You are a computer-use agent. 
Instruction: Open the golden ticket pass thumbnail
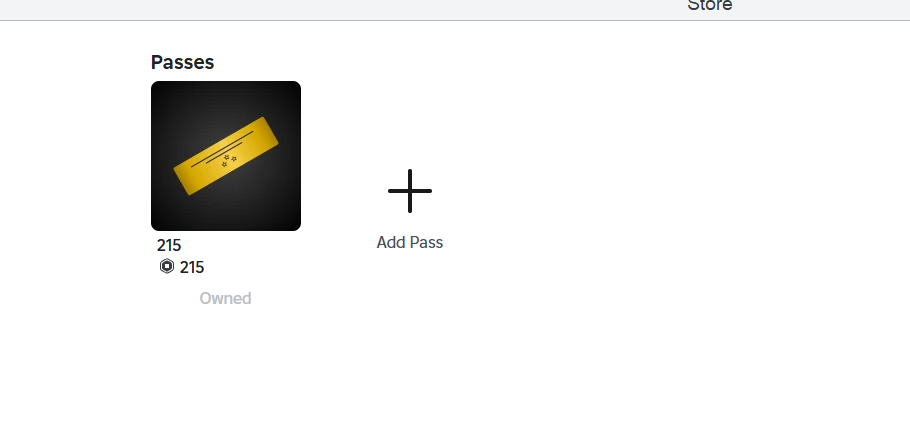[226, 156]
